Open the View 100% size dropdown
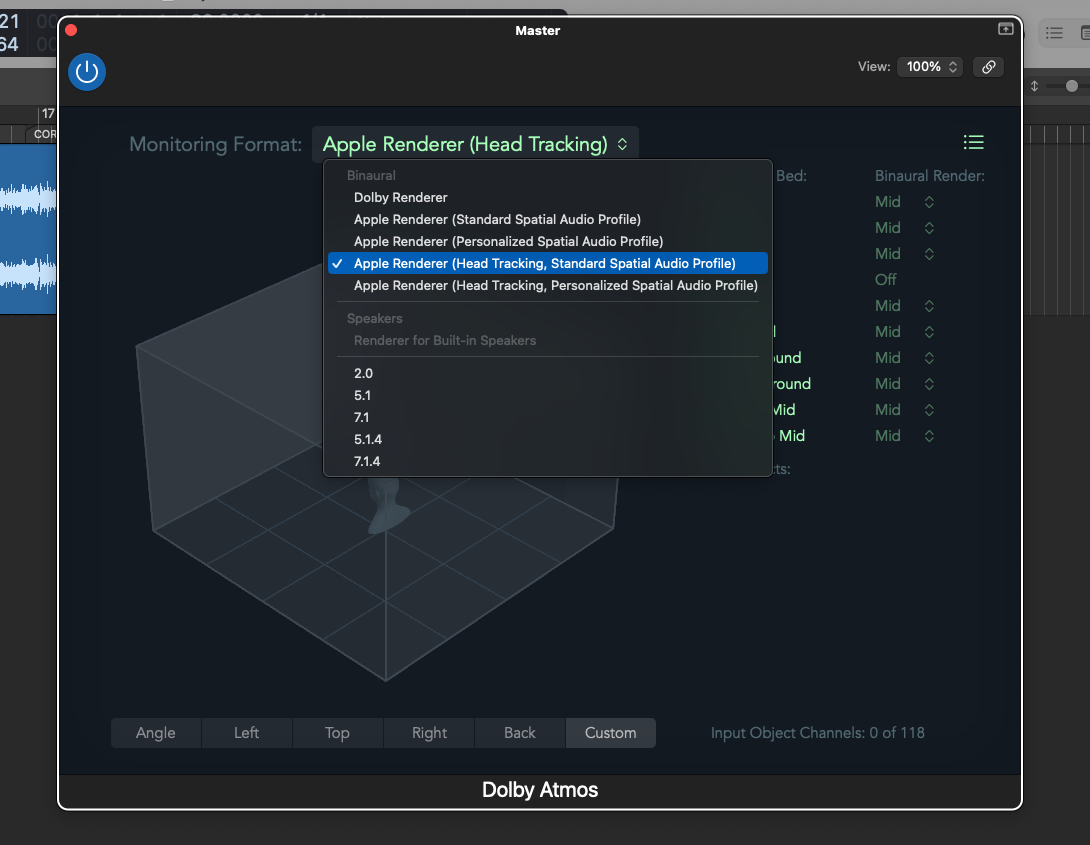The height and width of the screenshot is (845, 1090). coord(930,67)
